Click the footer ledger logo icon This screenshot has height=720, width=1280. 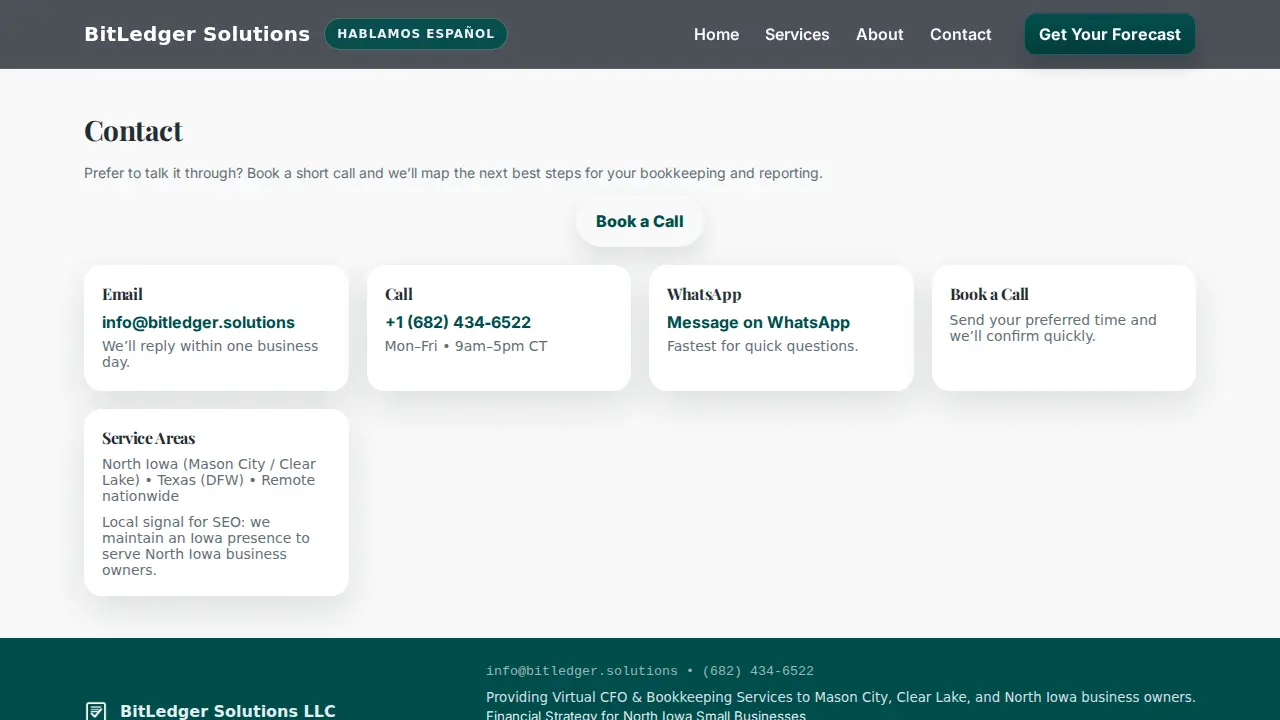click(96, 711)
